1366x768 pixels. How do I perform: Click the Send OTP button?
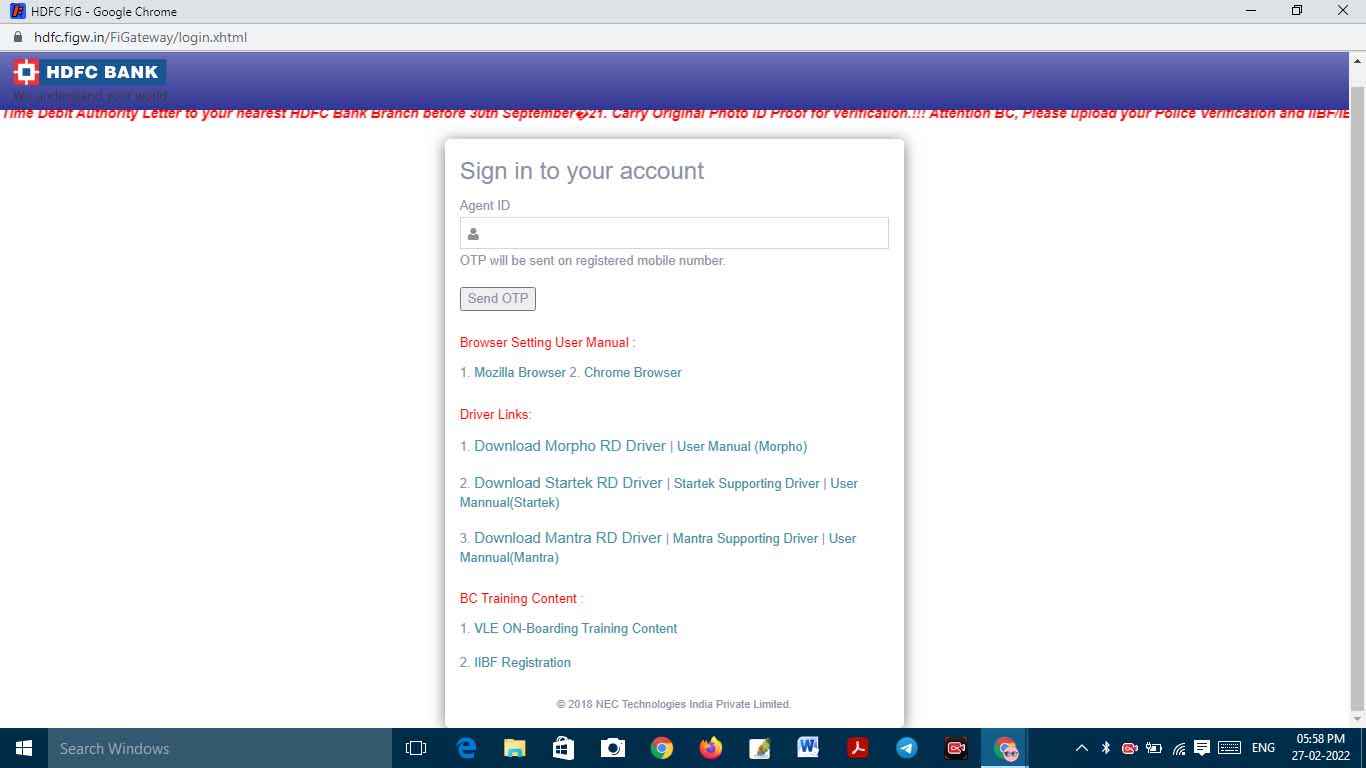click(497, 298)
